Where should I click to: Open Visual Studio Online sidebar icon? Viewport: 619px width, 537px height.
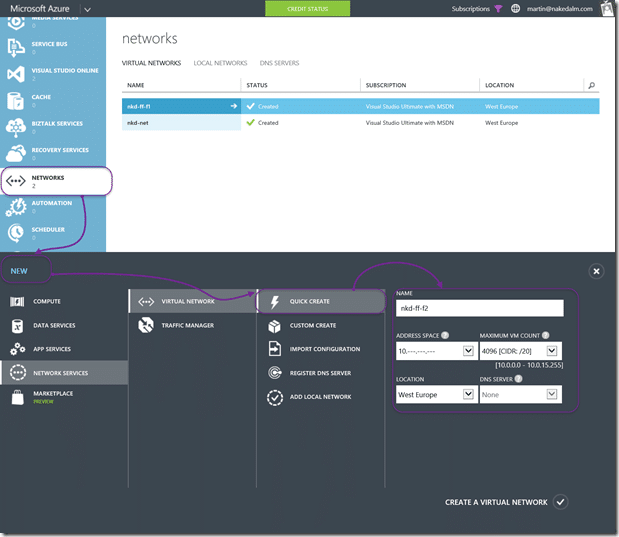click(x=16, y=74)
